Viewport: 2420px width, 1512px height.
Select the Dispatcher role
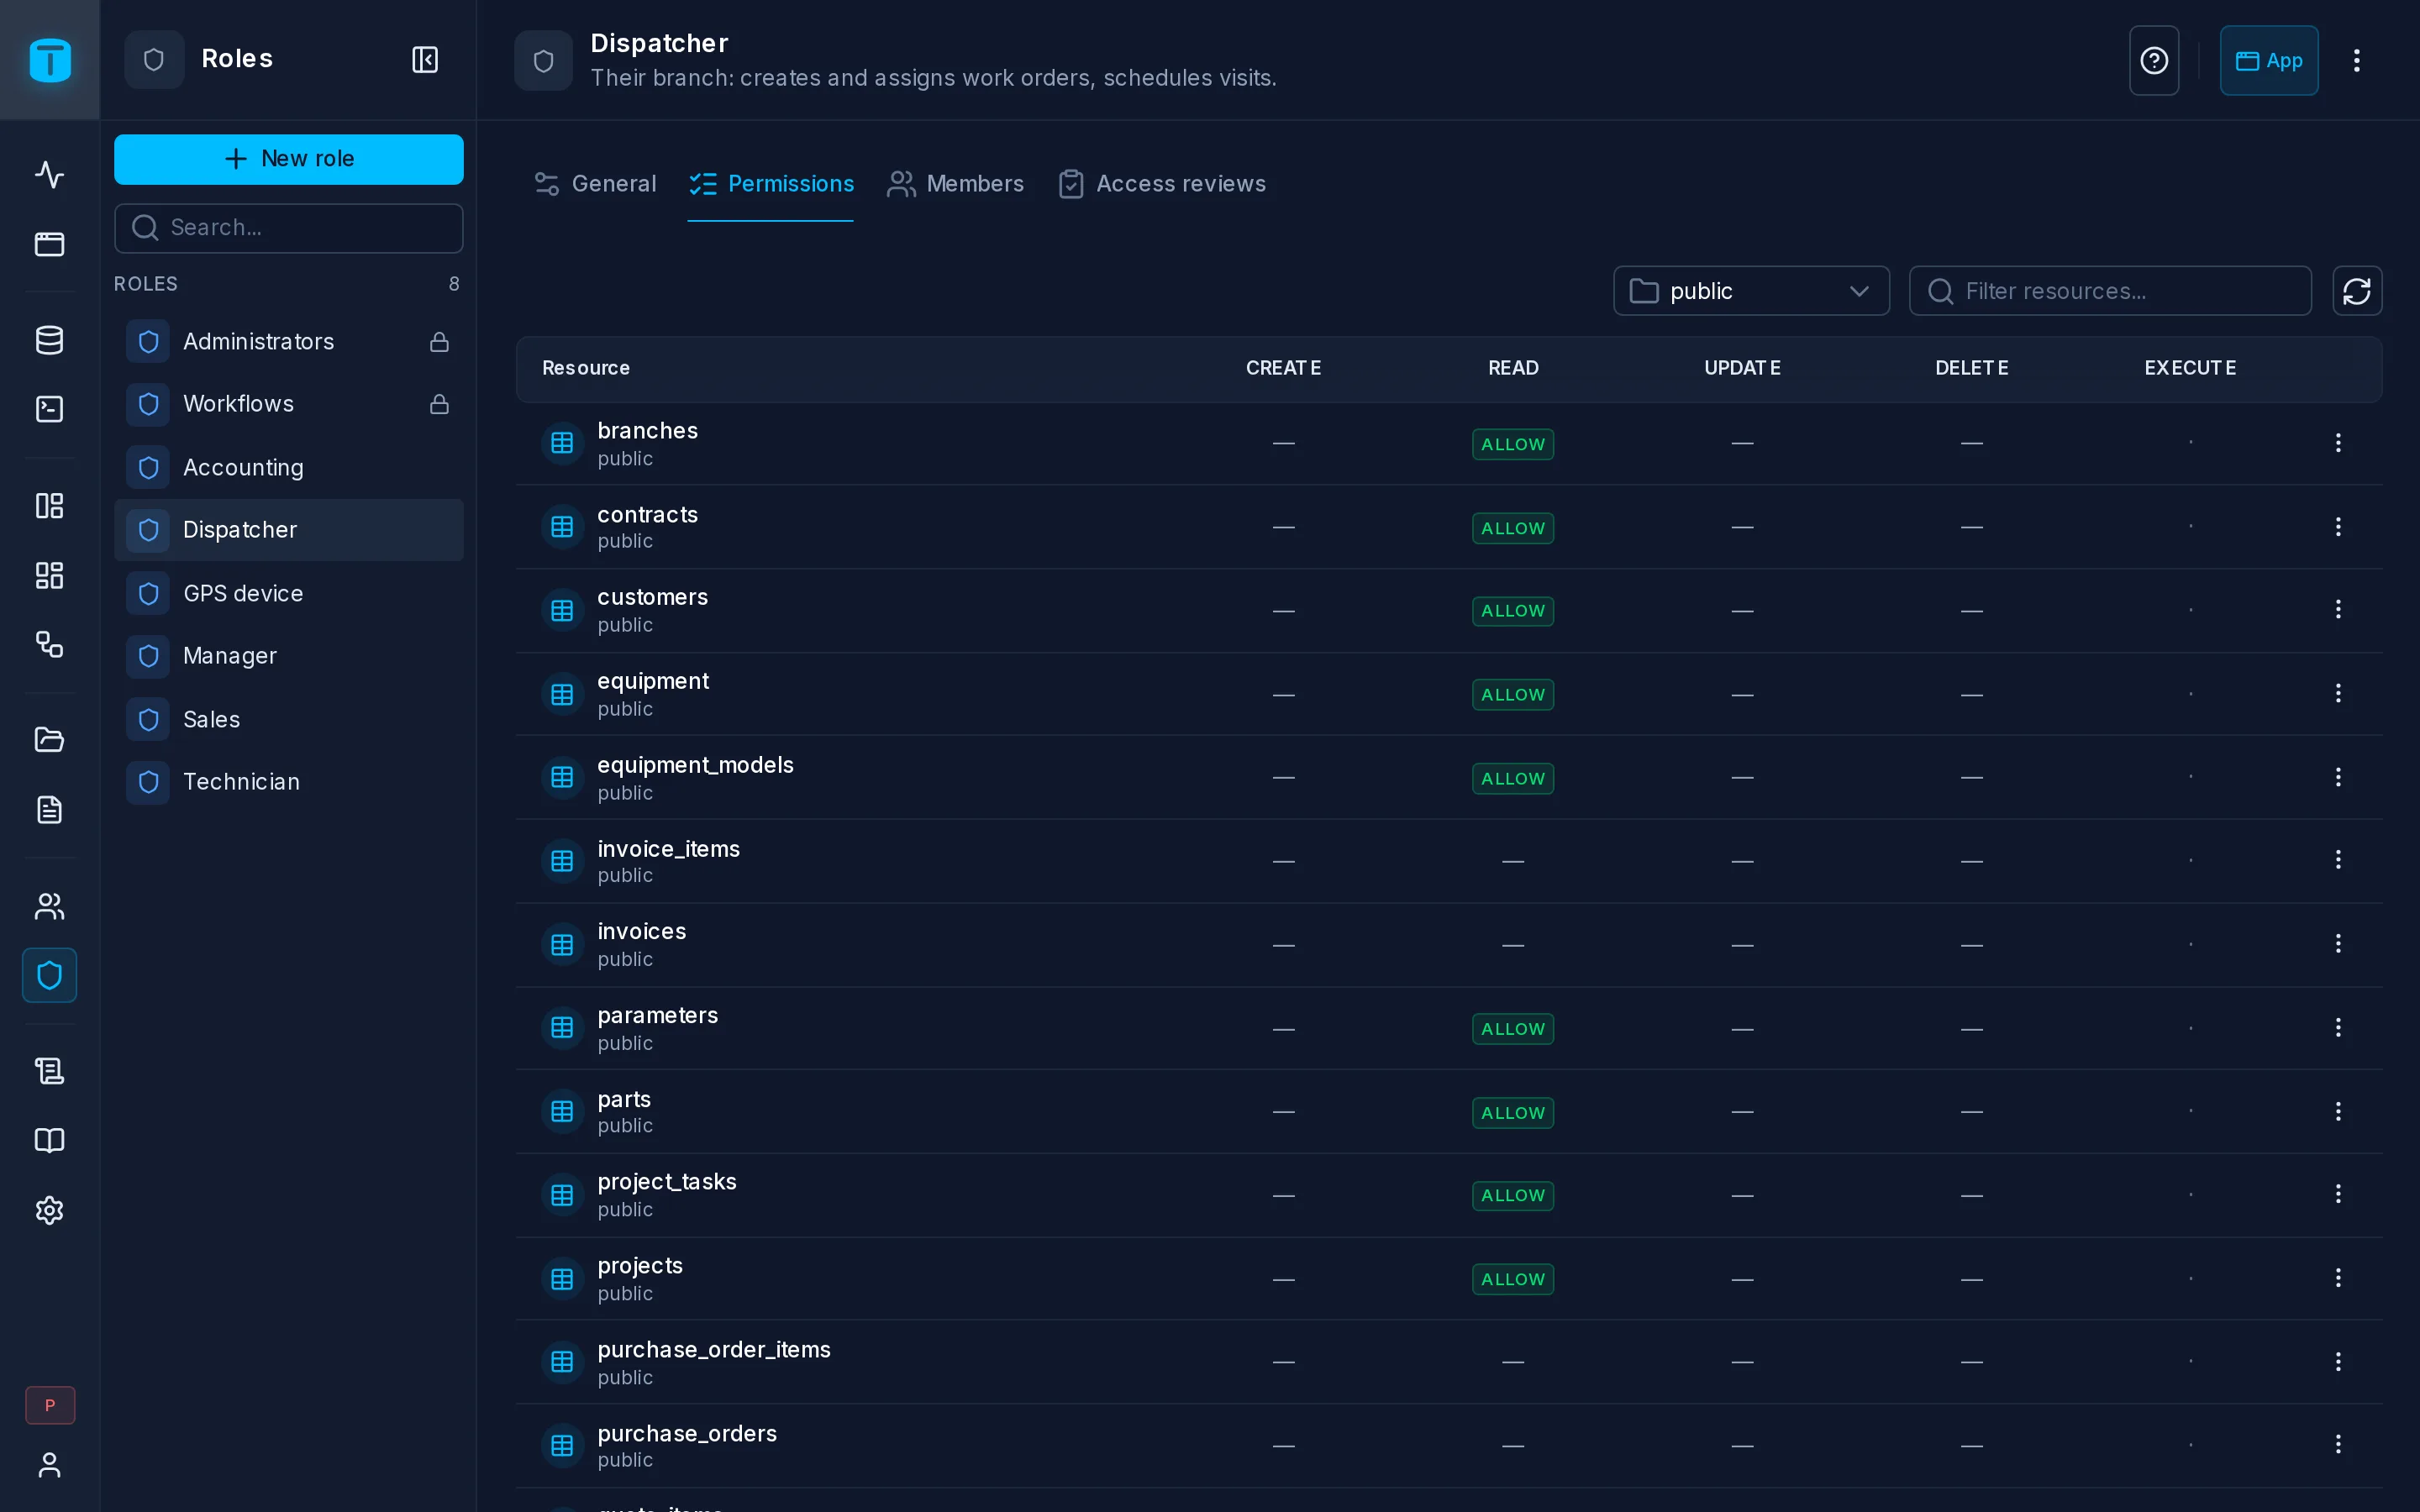coord(289,530)
